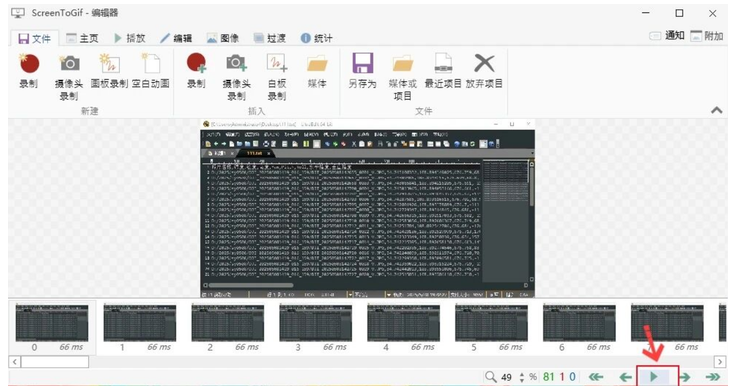The image size is (731, 386).
Task: Click 放弃项目 discard project
Action: click(484, 71)
